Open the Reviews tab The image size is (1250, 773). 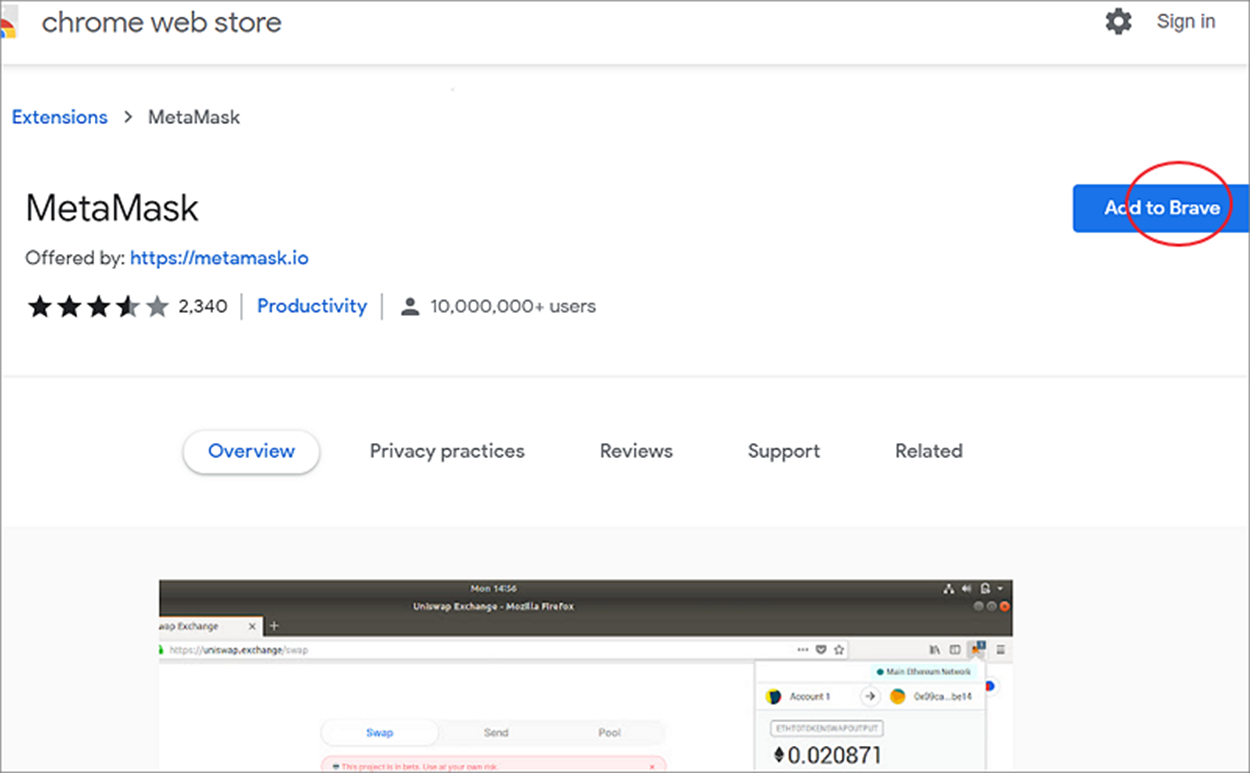click(x=636, y=451)
